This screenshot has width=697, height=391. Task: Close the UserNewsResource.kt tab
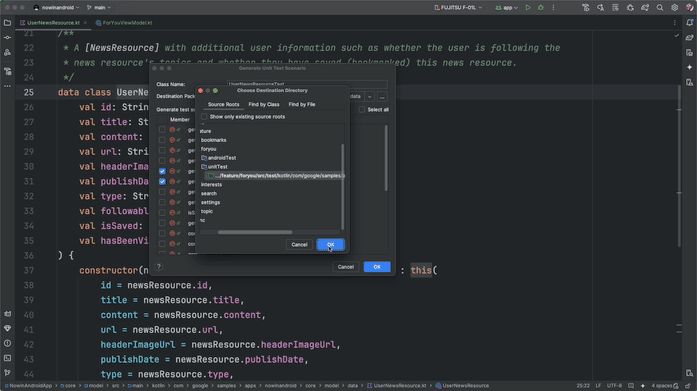(85, 23)
